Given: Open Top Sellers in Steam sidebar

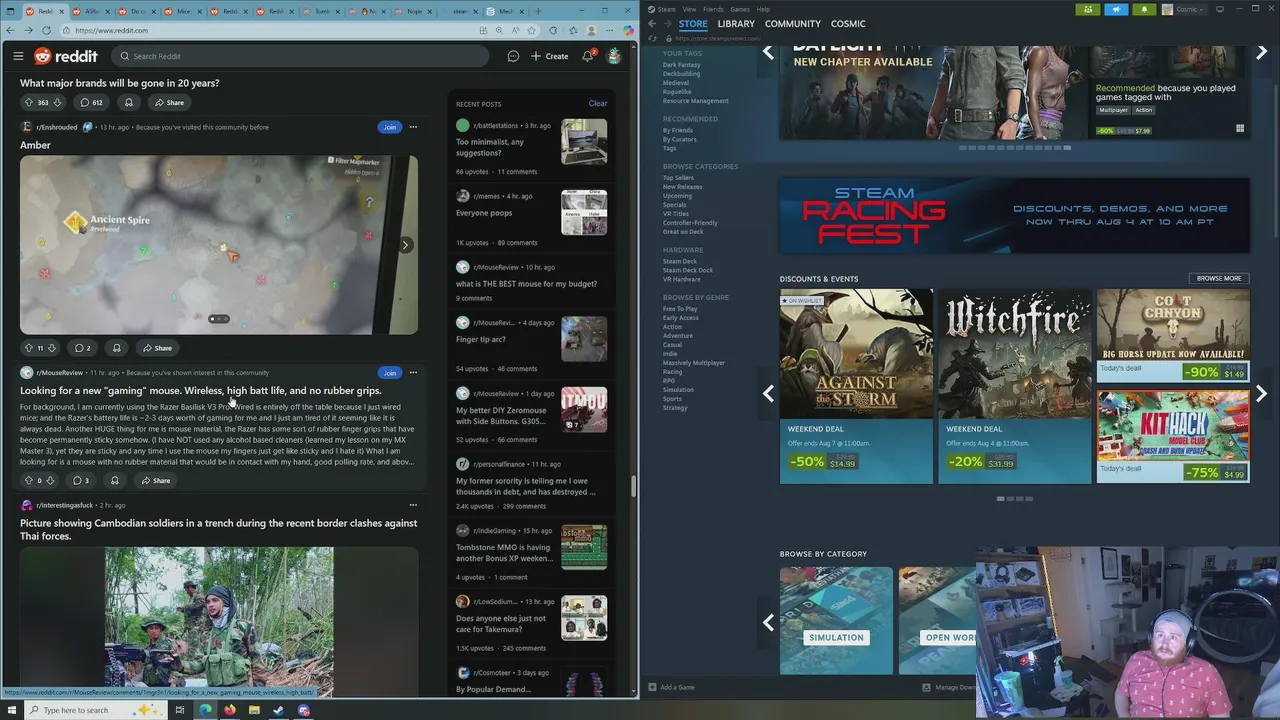Looking at the screenshot, I should click(x=678, y=178).
